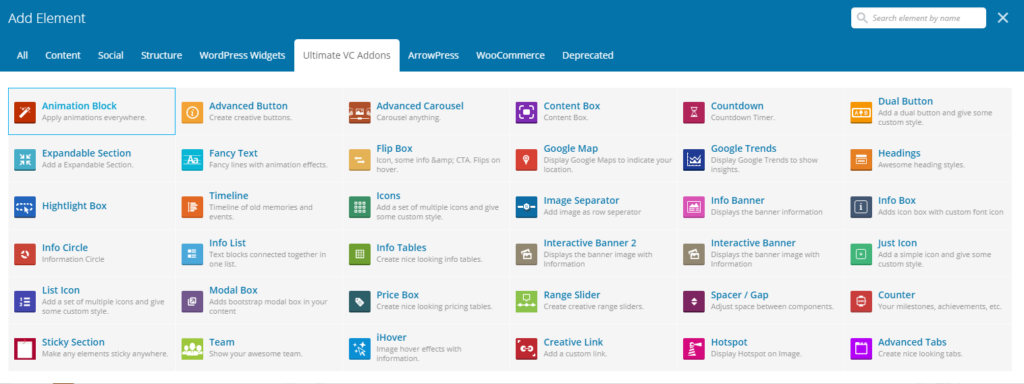Click the Team people icon
Viewport: 1024px width, 384px height.
pos(192,348)
